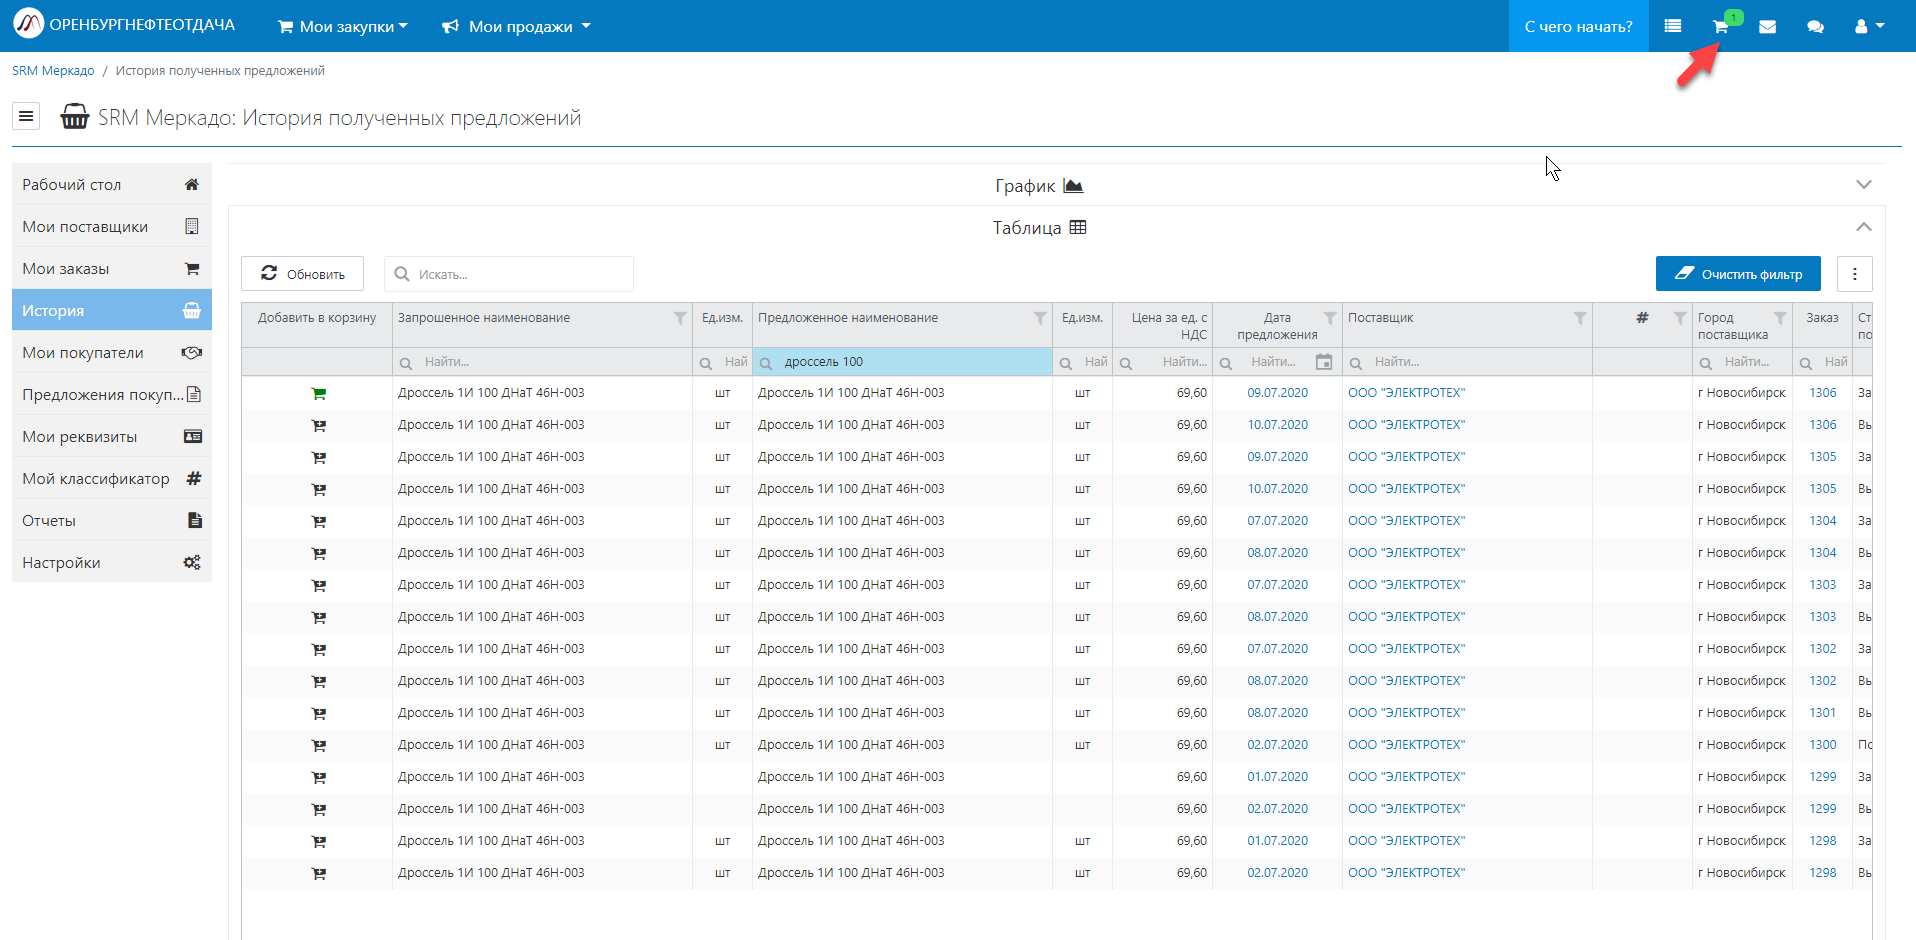Viewport: 1916px width, 940px height.
Task: Open calendar picker in date filter
Action: tap(1323, 362)
